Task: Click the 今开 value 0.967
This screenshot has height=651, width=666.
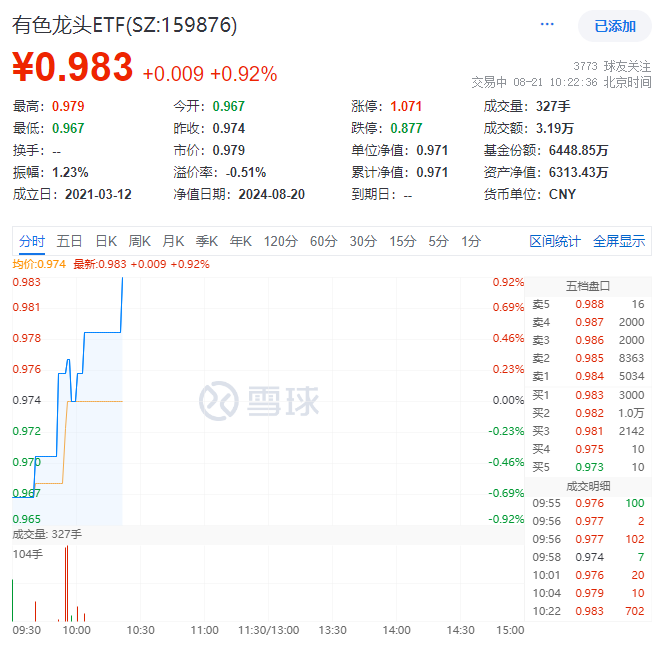Action: 229,106
